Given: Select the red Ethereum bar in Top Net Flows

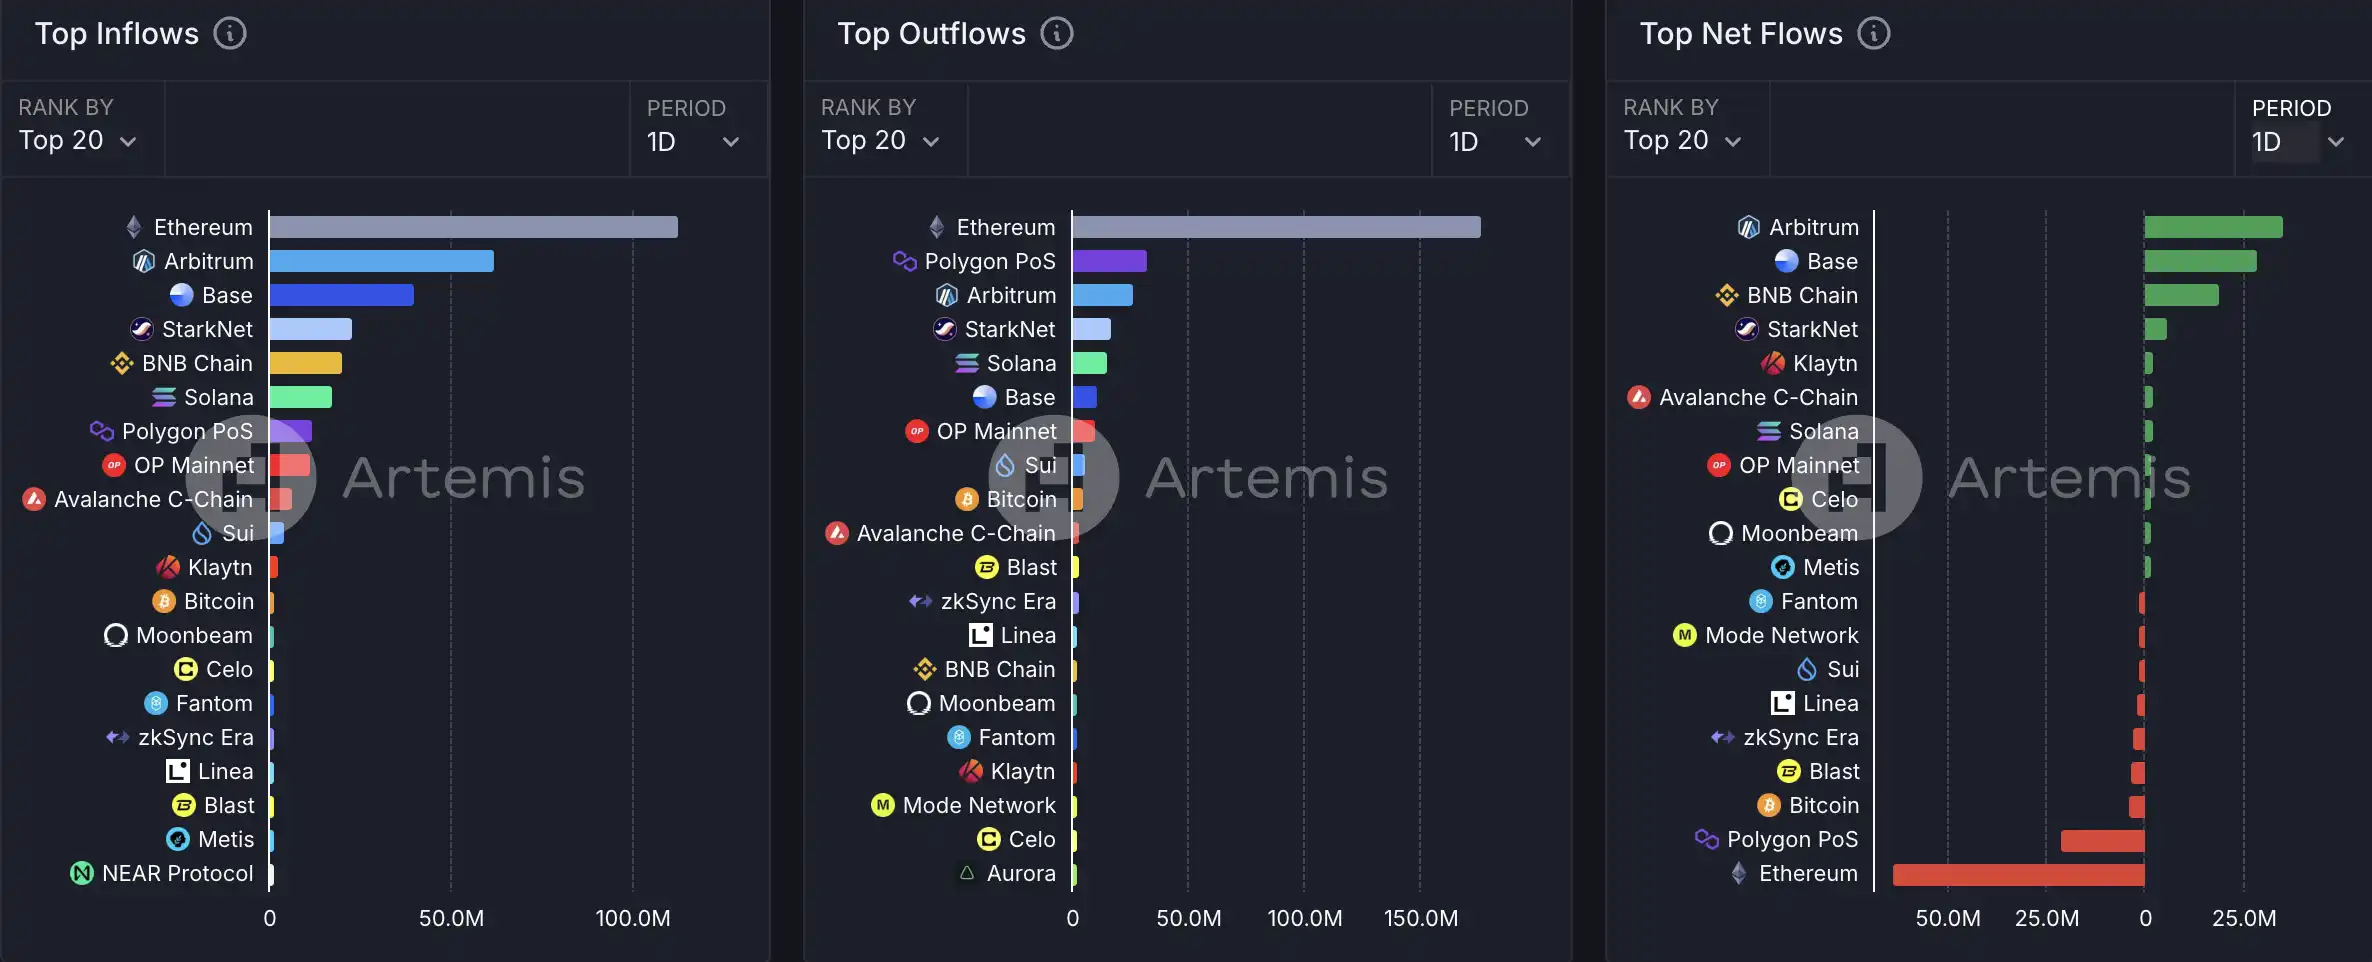Looking at the screenshot, I should point(2018,875).
